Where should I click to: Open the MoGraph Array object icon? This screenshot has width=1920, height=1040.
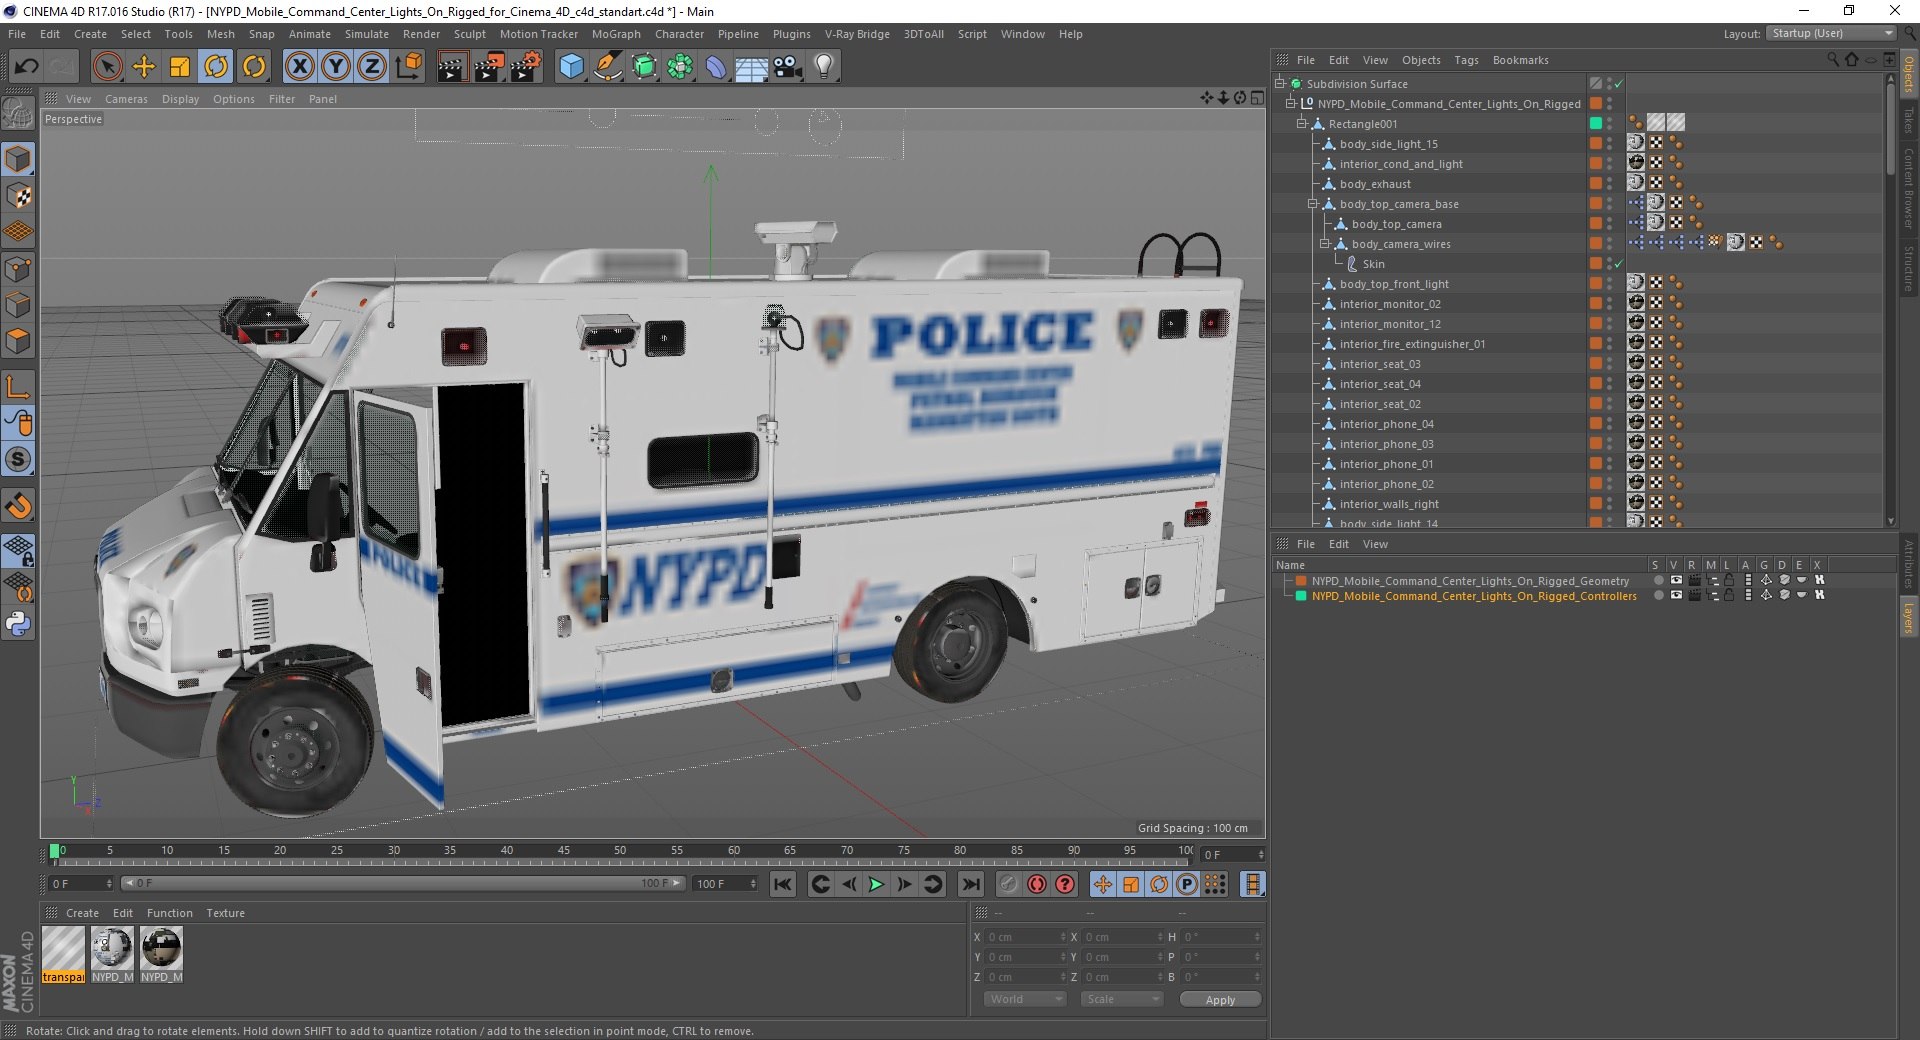680,67
